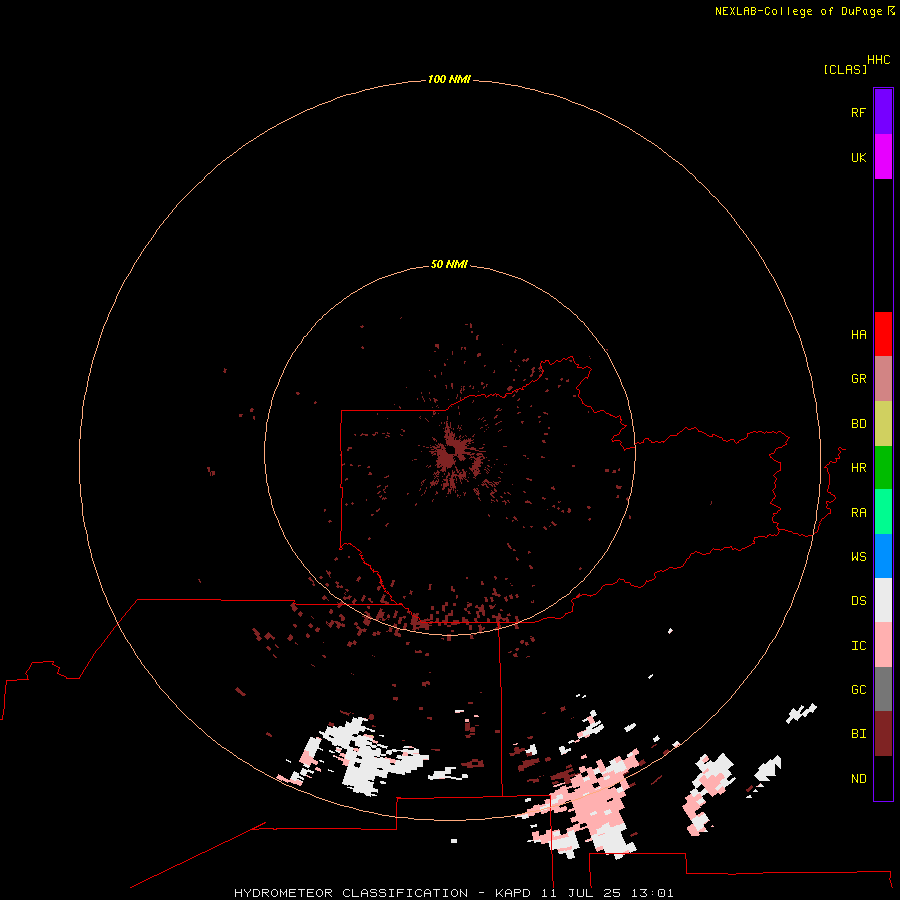Click the HHC product label

tap(879, 60)
